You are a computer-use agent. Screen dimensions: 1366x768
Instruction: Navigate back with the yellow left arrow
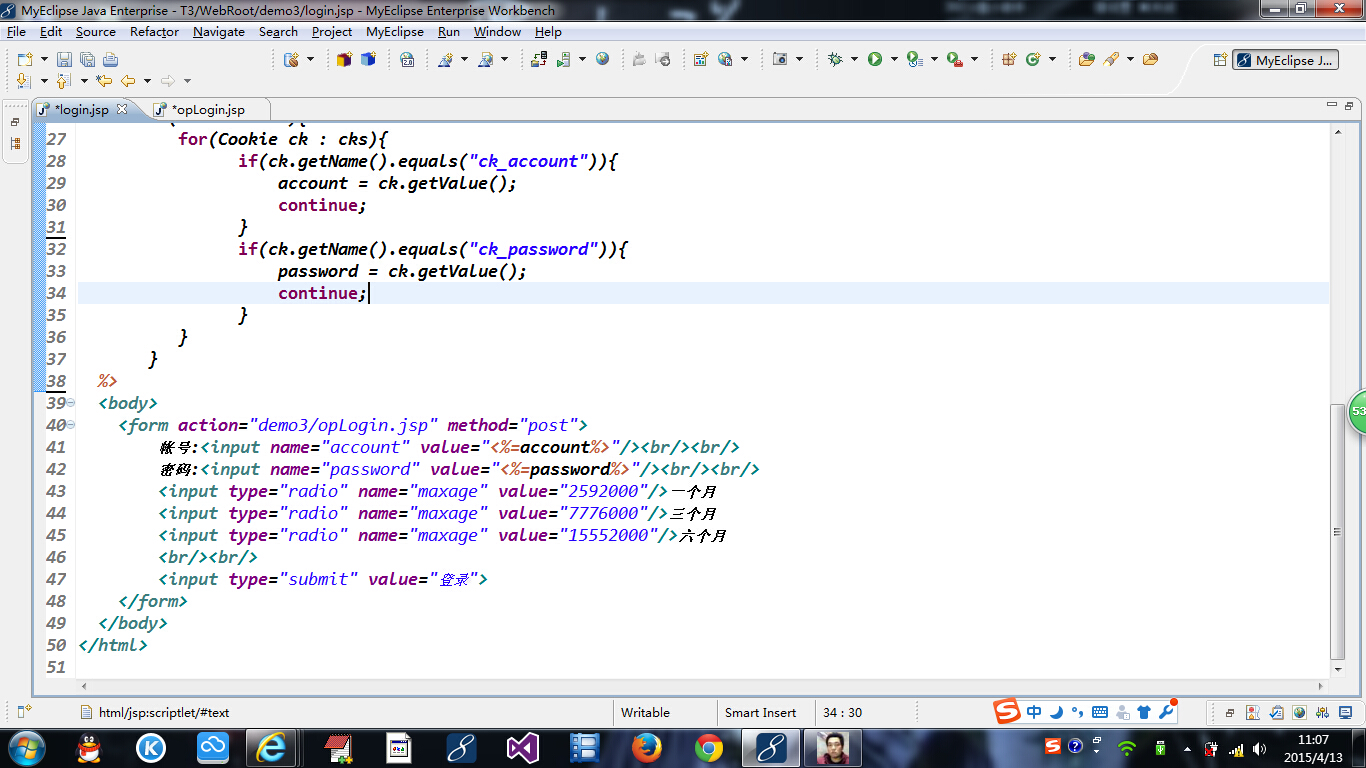coord(128,81)
